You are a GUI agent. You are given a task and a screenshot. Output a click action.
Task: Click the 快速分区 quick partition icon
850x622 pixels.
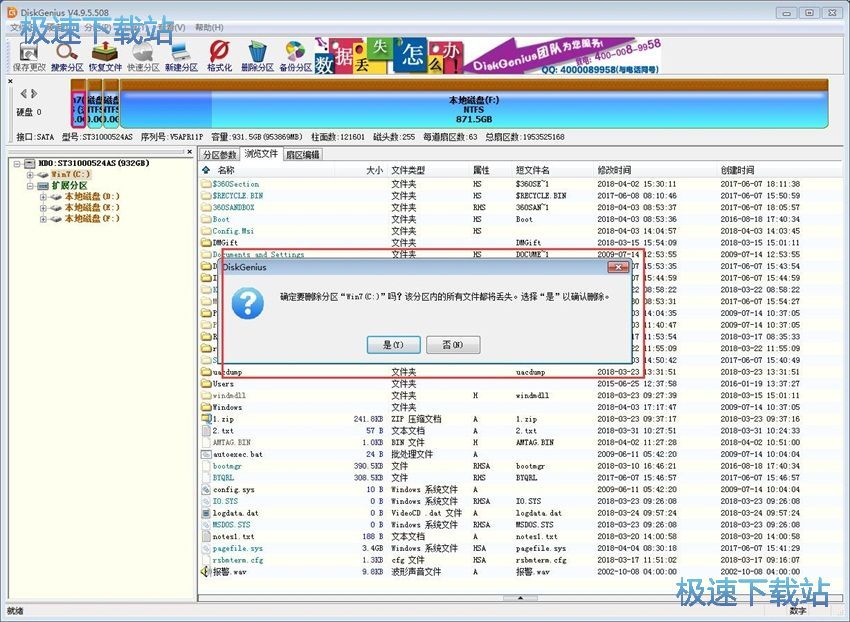[x=143, y=56]
